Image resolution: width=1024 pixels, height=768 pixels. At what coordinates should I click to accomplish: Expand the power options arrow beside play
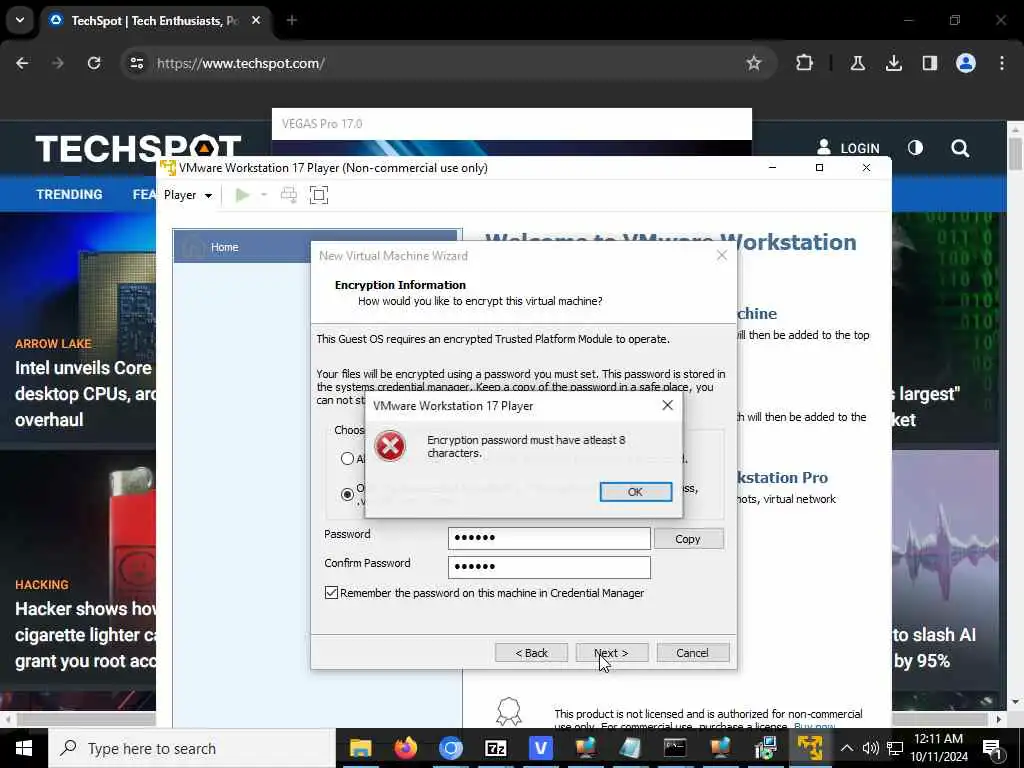pyautogui.click(x=264, y=195)
